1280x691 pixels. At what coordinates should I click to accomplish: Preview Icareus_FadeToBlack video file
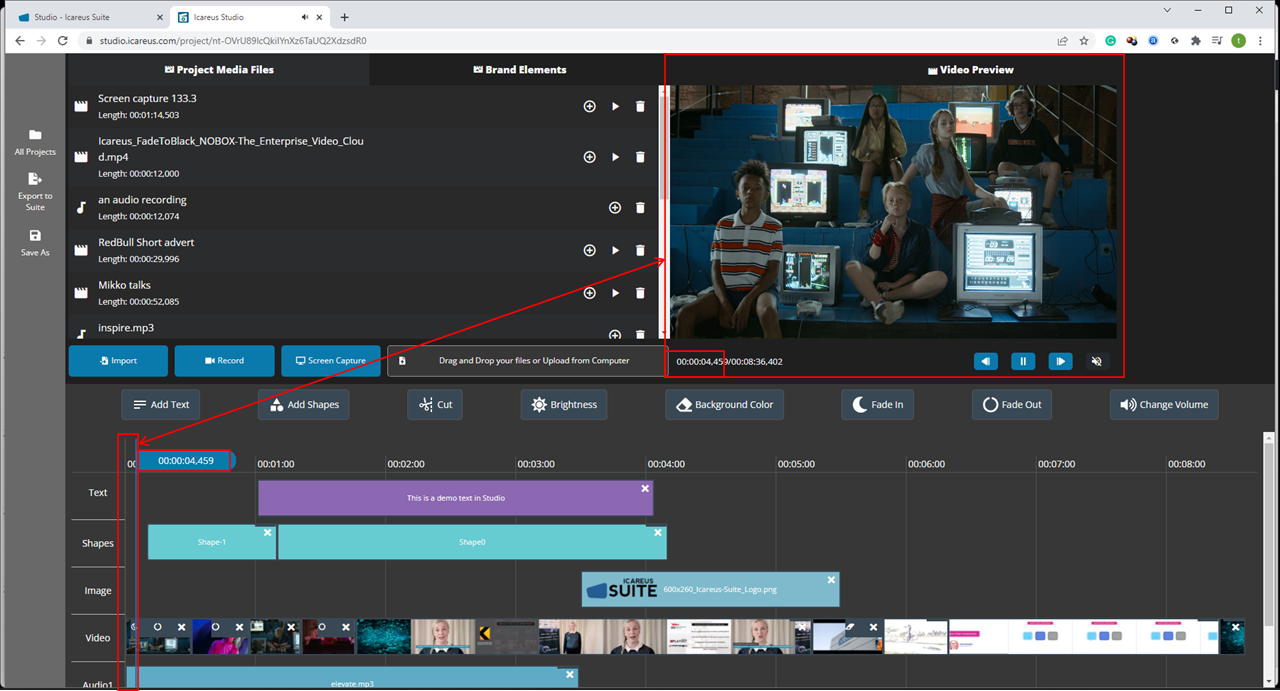click(x=615, y=157)
